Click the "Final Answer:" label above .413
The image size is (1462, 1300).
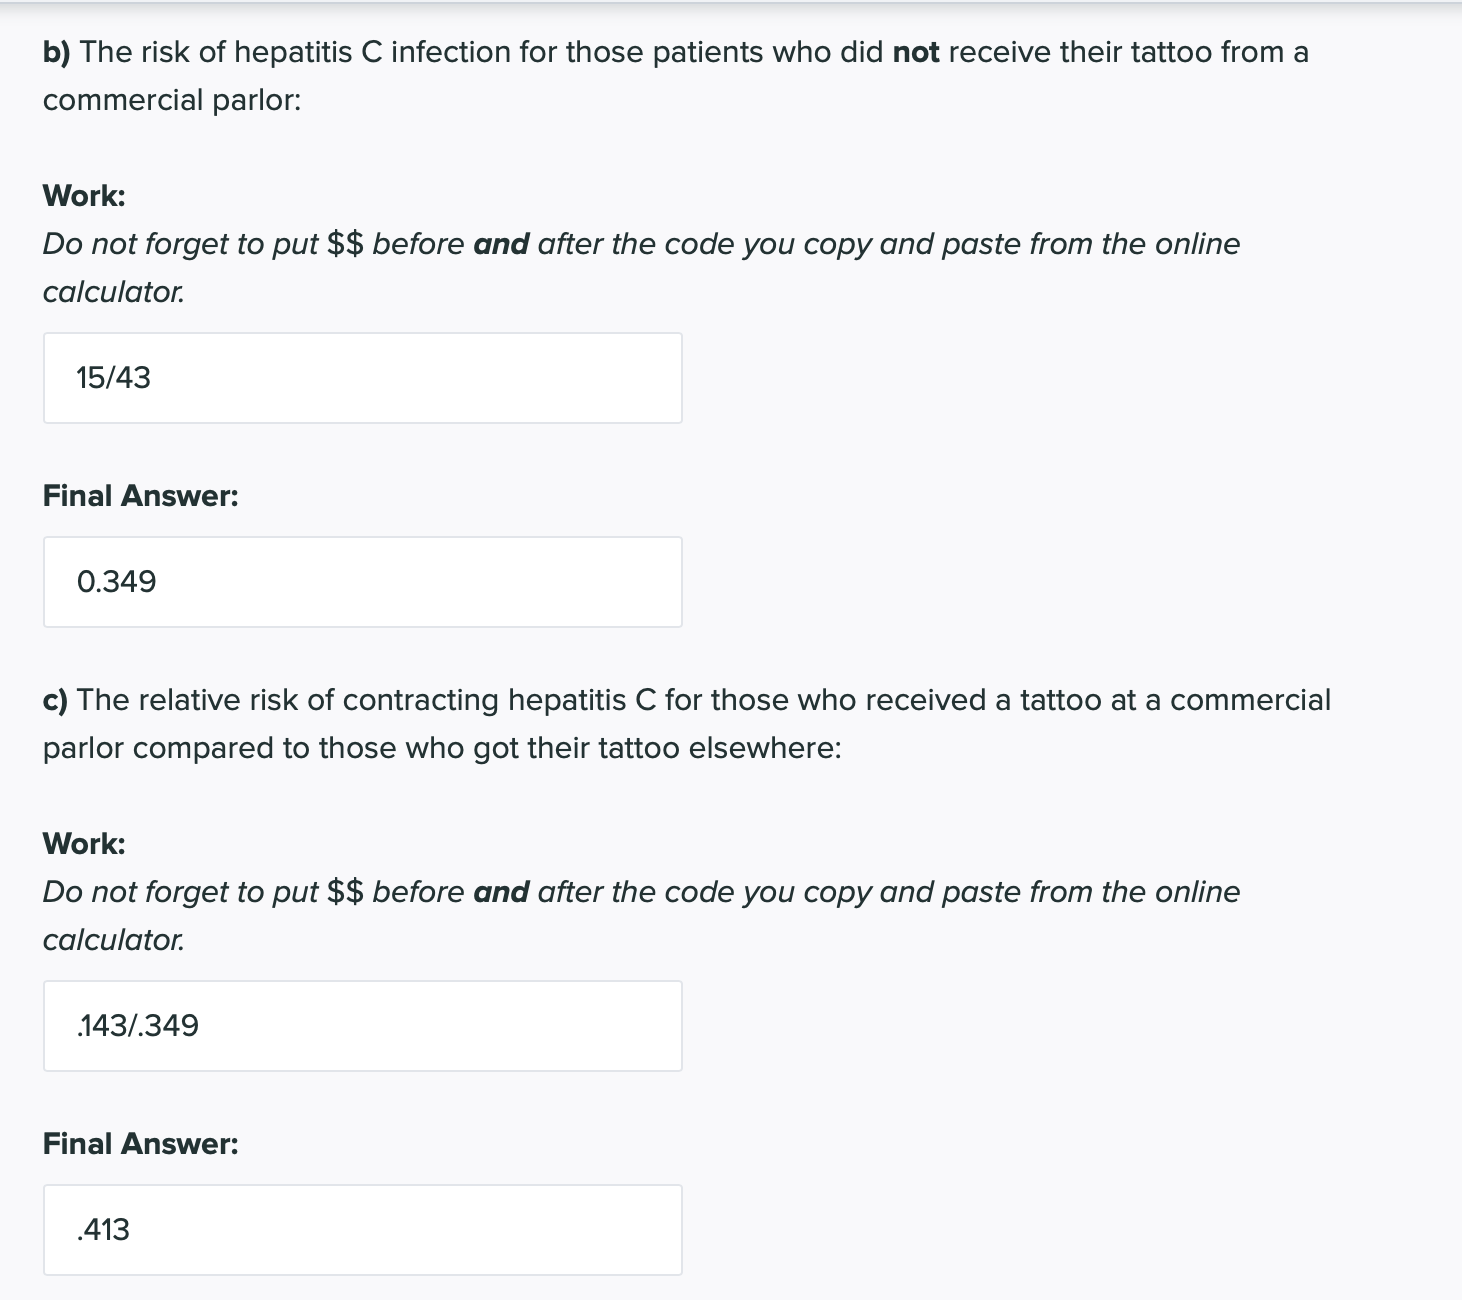[x=140, y=1144]
